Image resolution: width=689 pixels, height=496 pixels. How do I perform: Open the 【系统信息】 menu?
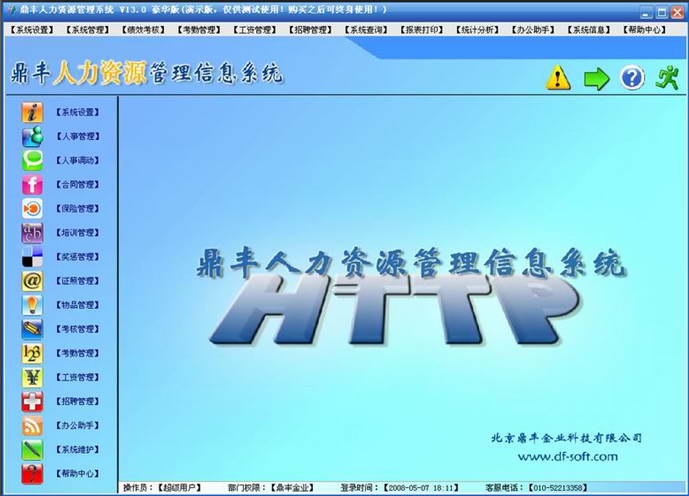[588, 30]
